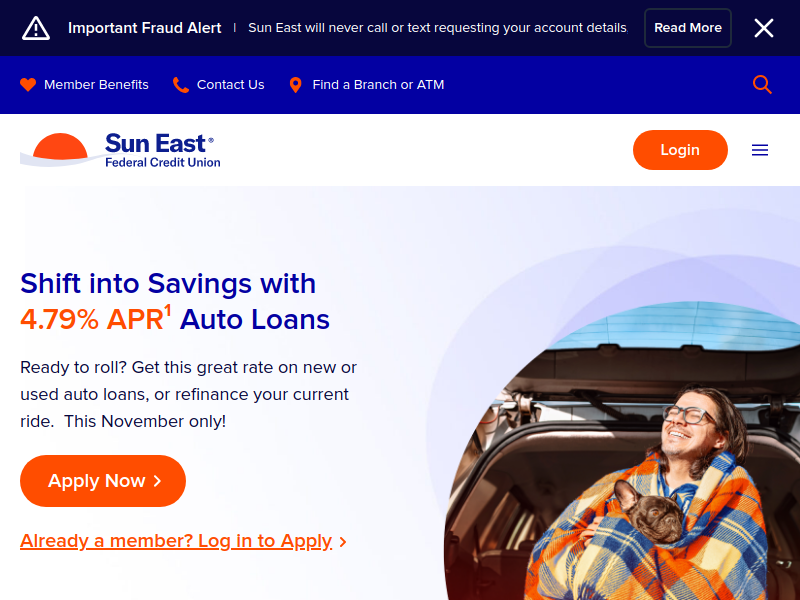This screenshot has width=800, height=600.
Task: Expand the hamburger navigation menu
Action: pos(760,150)
